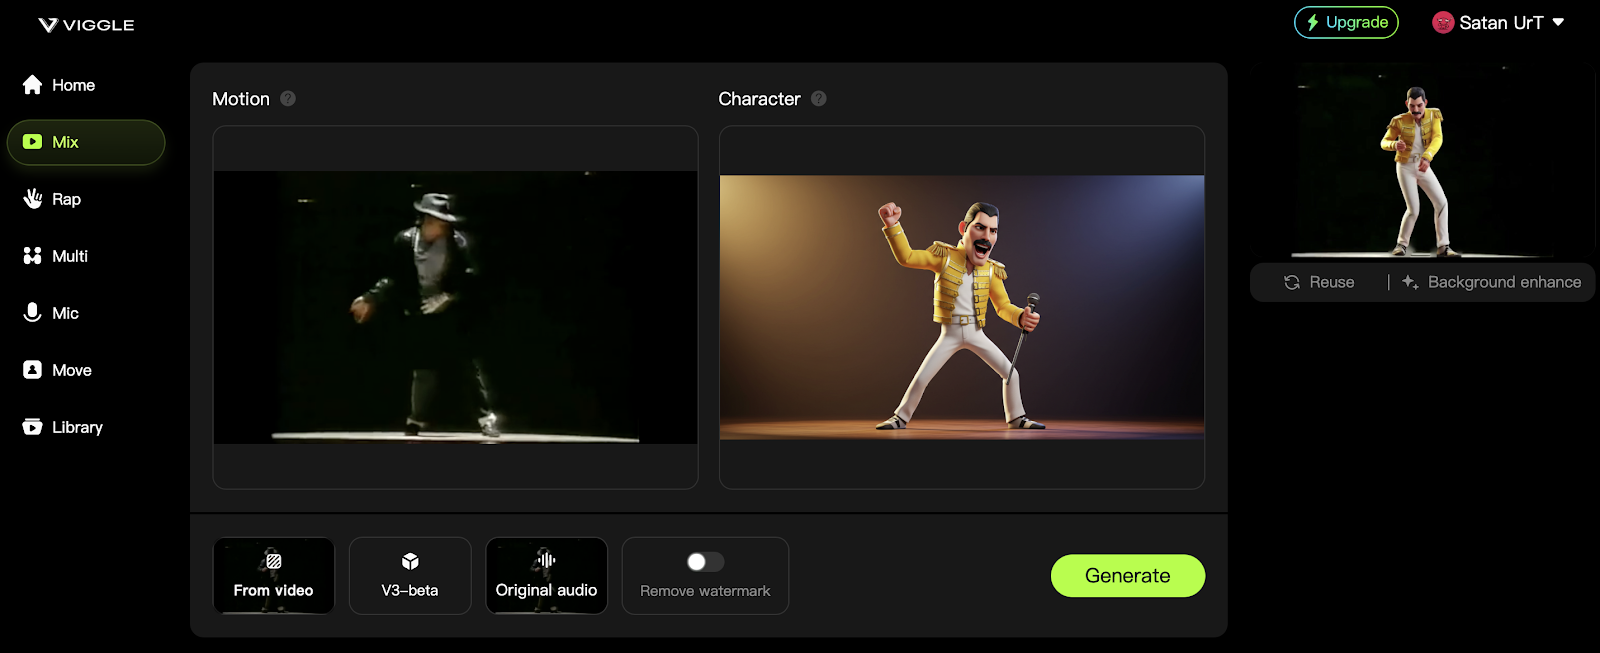Click the Motion help question icon
This screenshot has width=1600, height=653.
point(288,98)
